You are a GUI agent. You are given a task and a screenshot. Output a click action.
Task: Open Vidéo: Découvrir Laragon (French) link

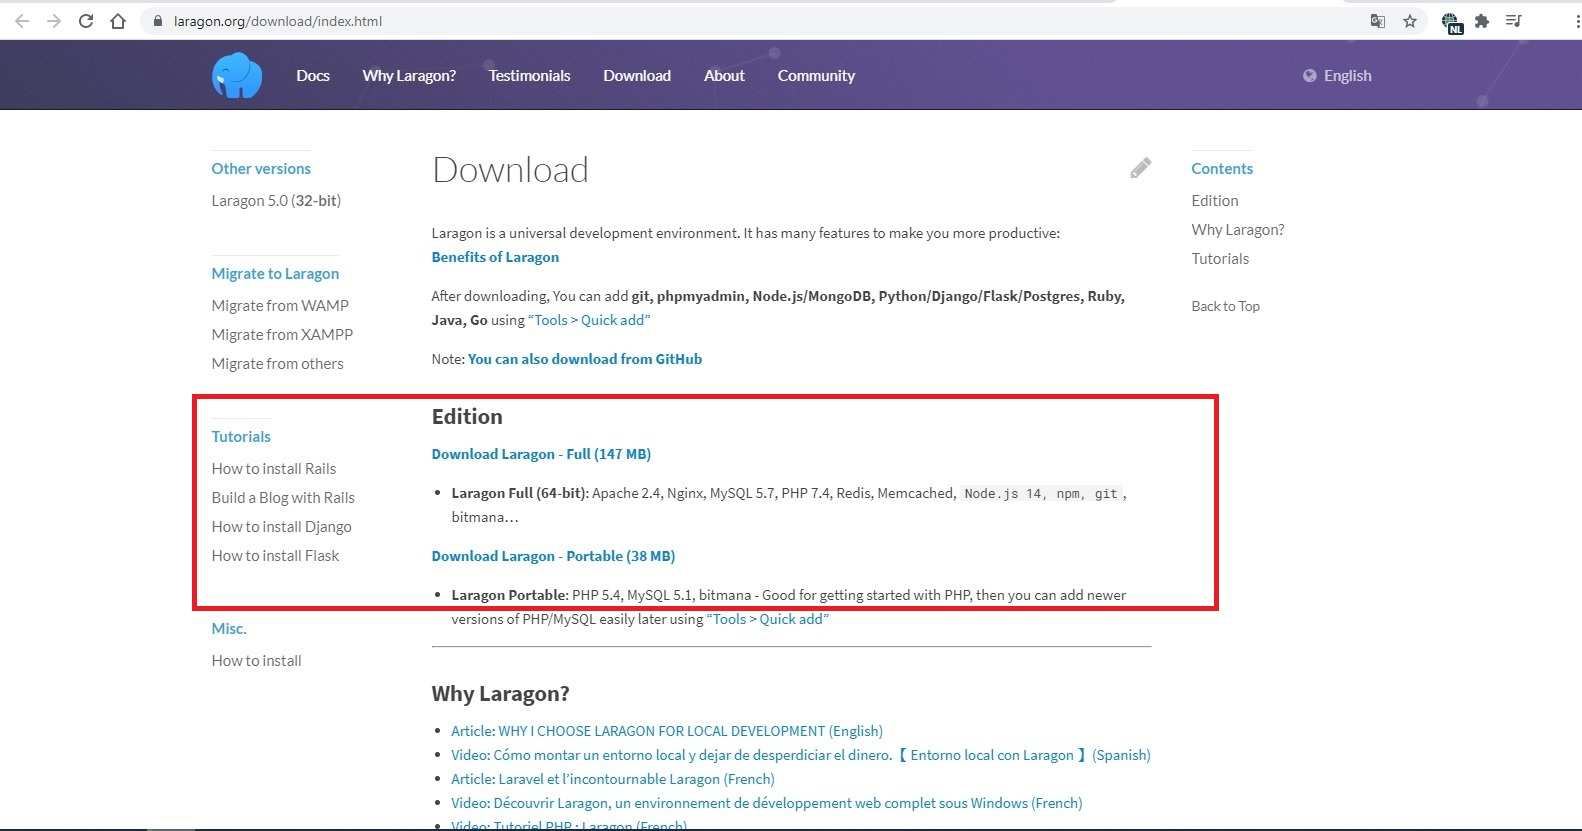(x=766, y=803)
